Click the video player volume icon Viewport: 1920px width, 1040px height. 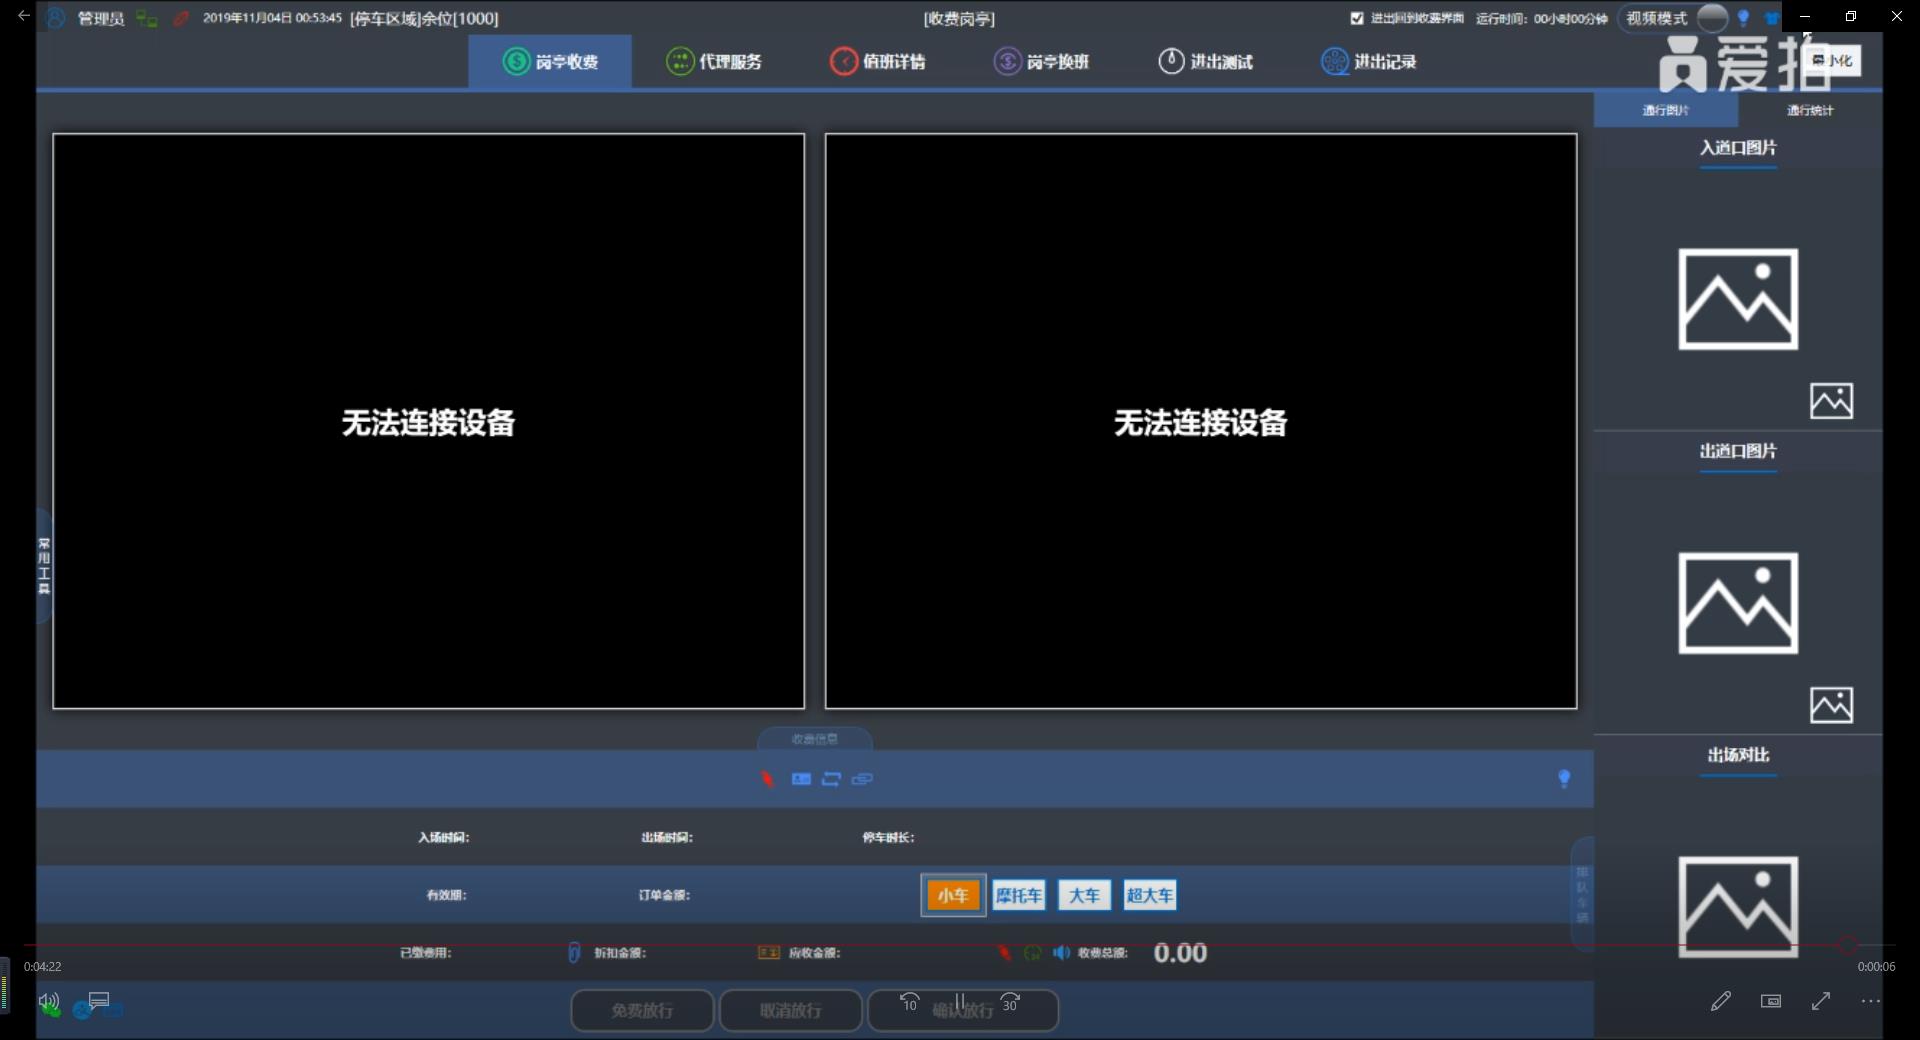48,1002
